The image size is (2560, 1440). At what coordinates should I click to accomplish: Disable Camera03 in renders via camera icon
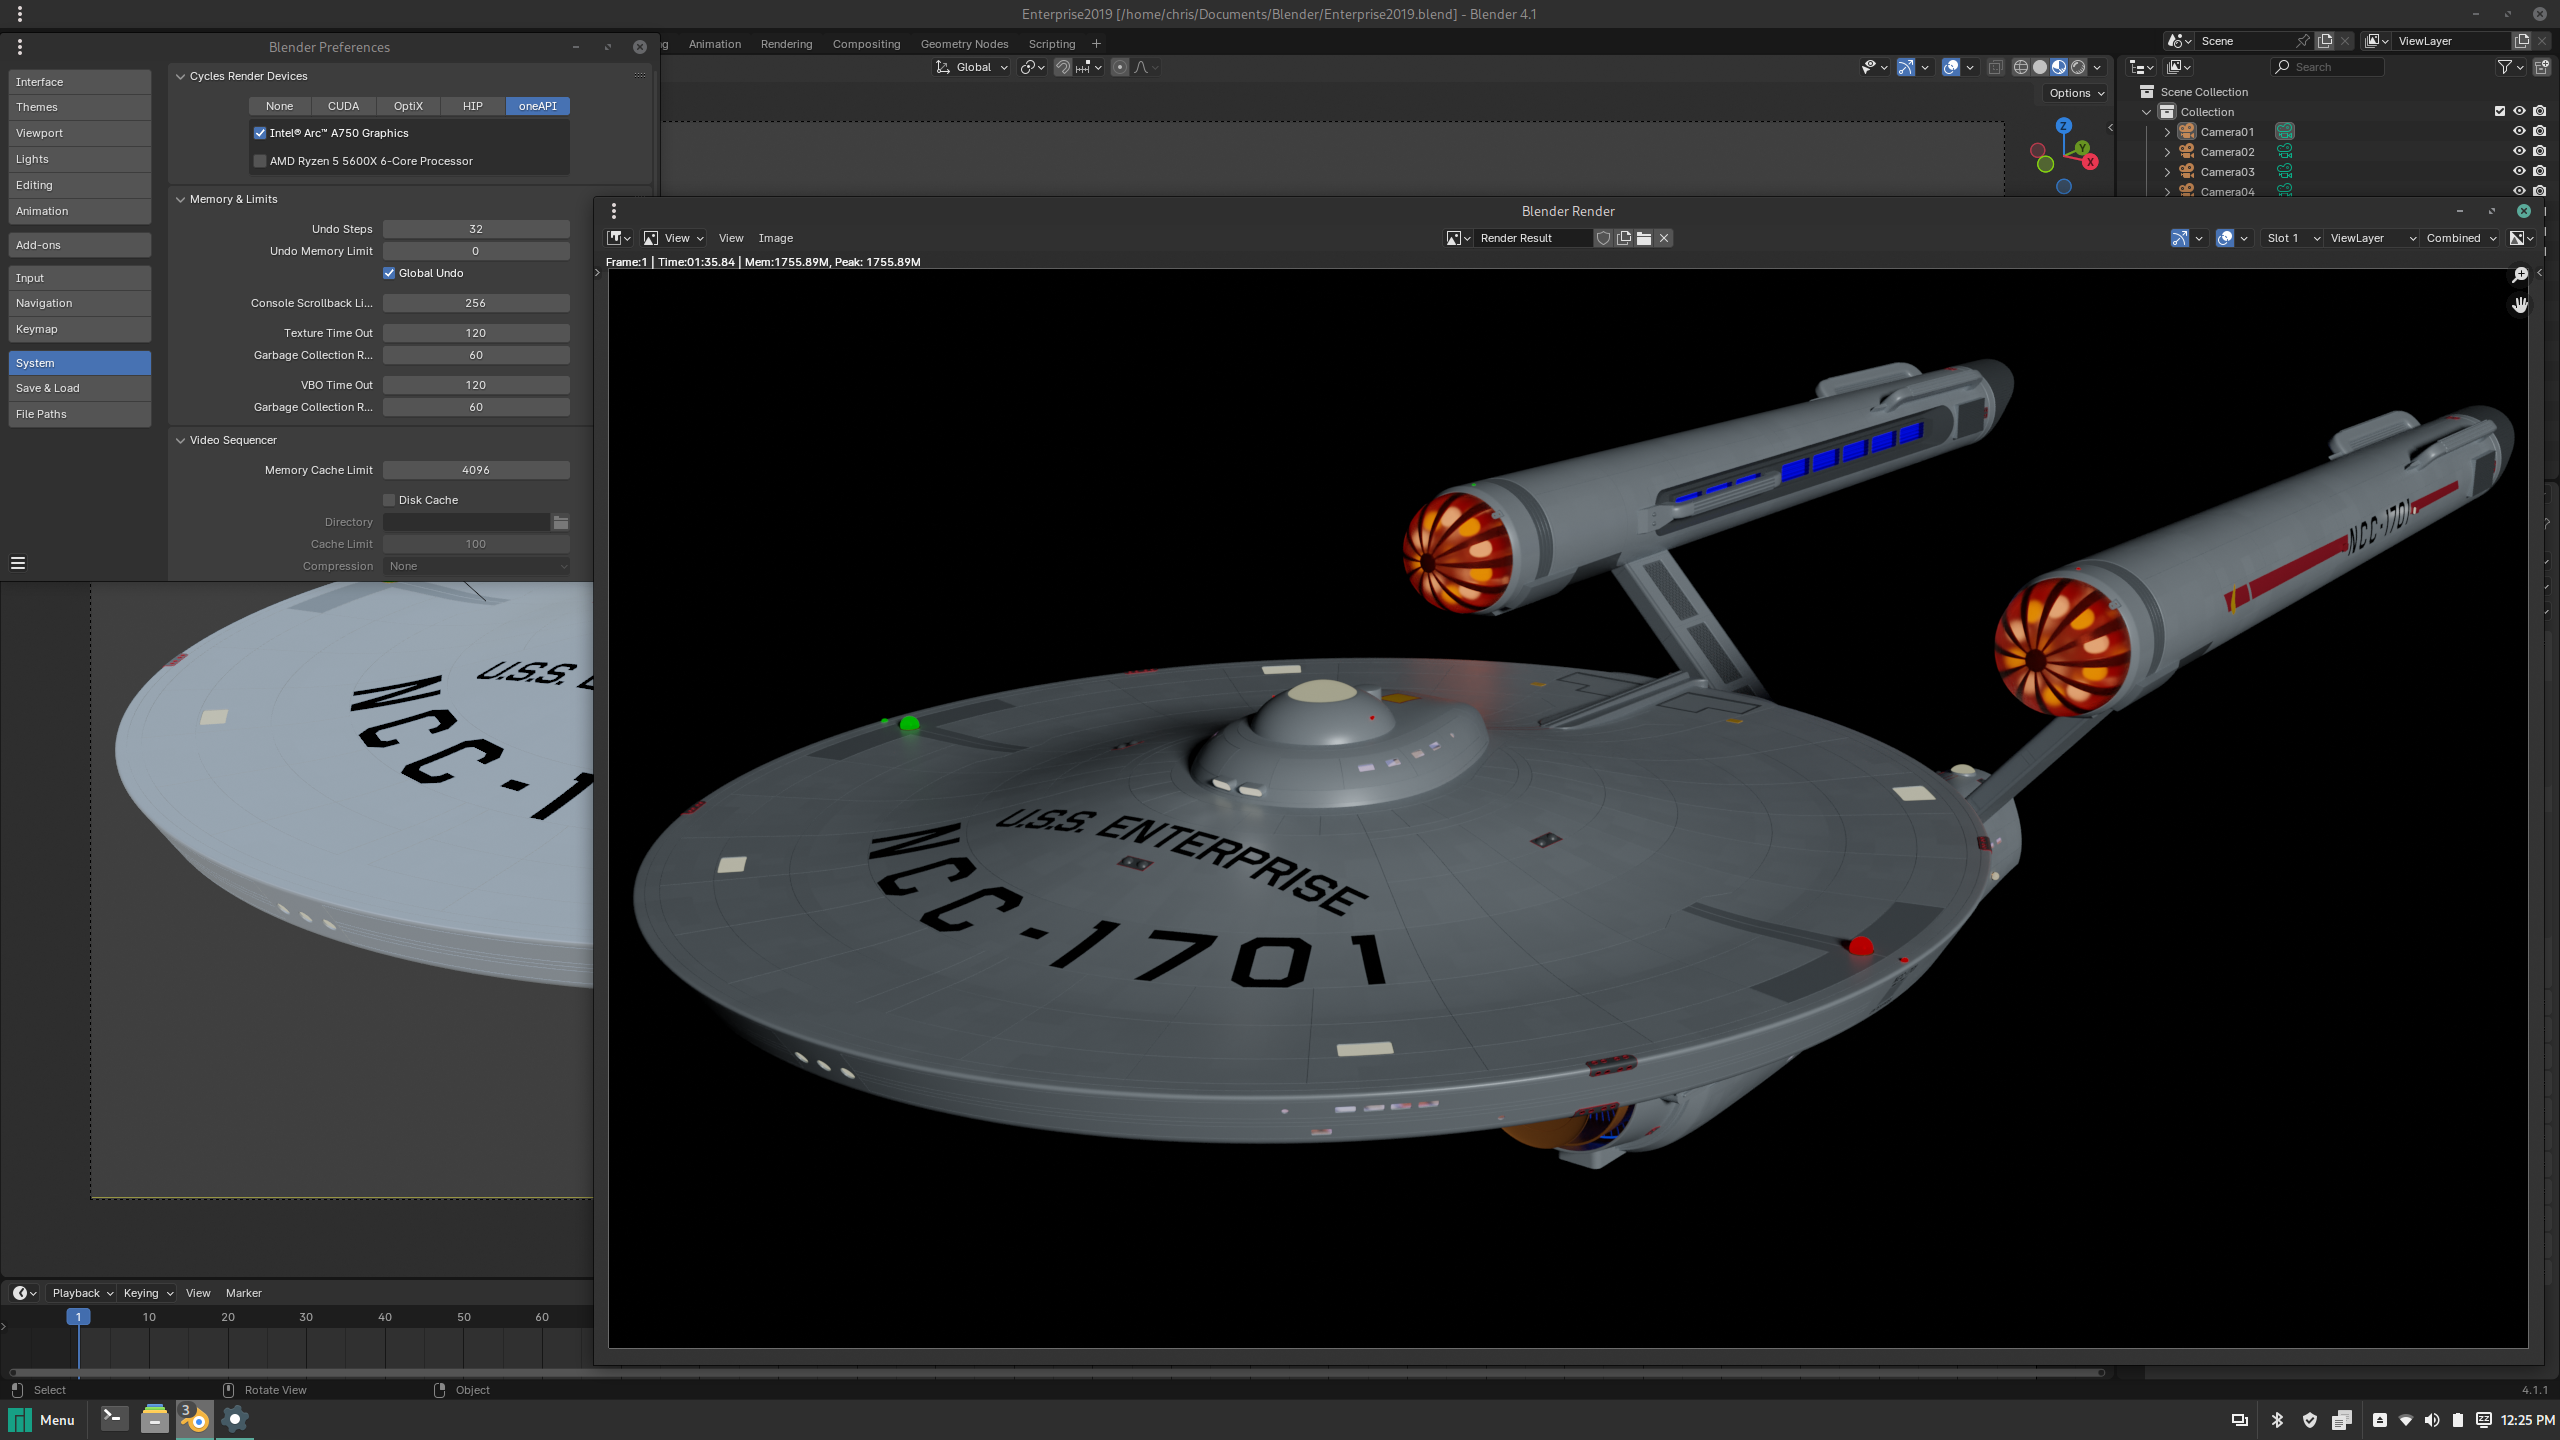(2540, 171)
